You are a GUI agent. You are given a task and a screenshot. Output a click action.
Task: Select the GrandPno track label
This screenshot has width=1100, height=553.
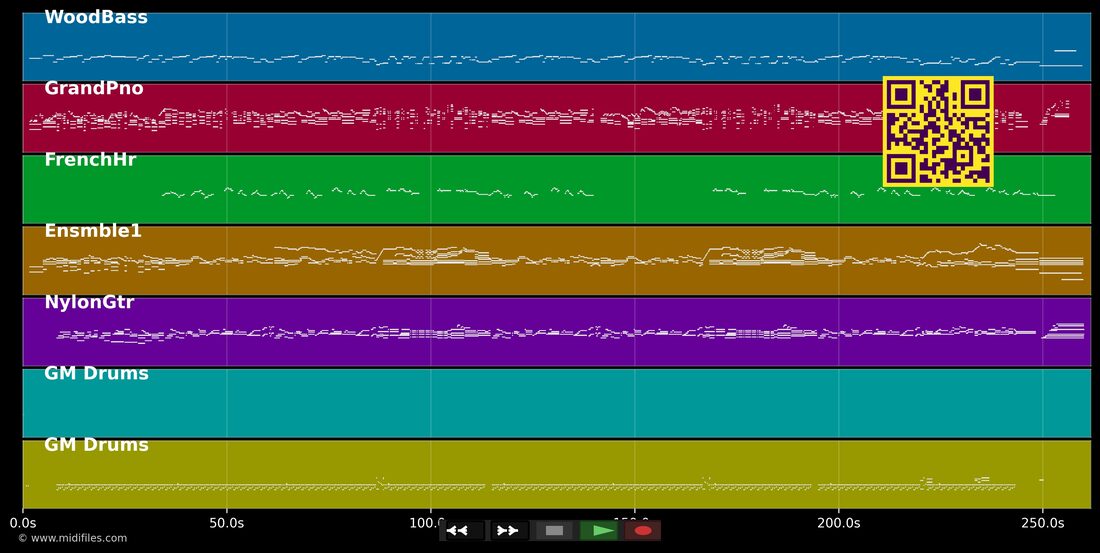94,88
